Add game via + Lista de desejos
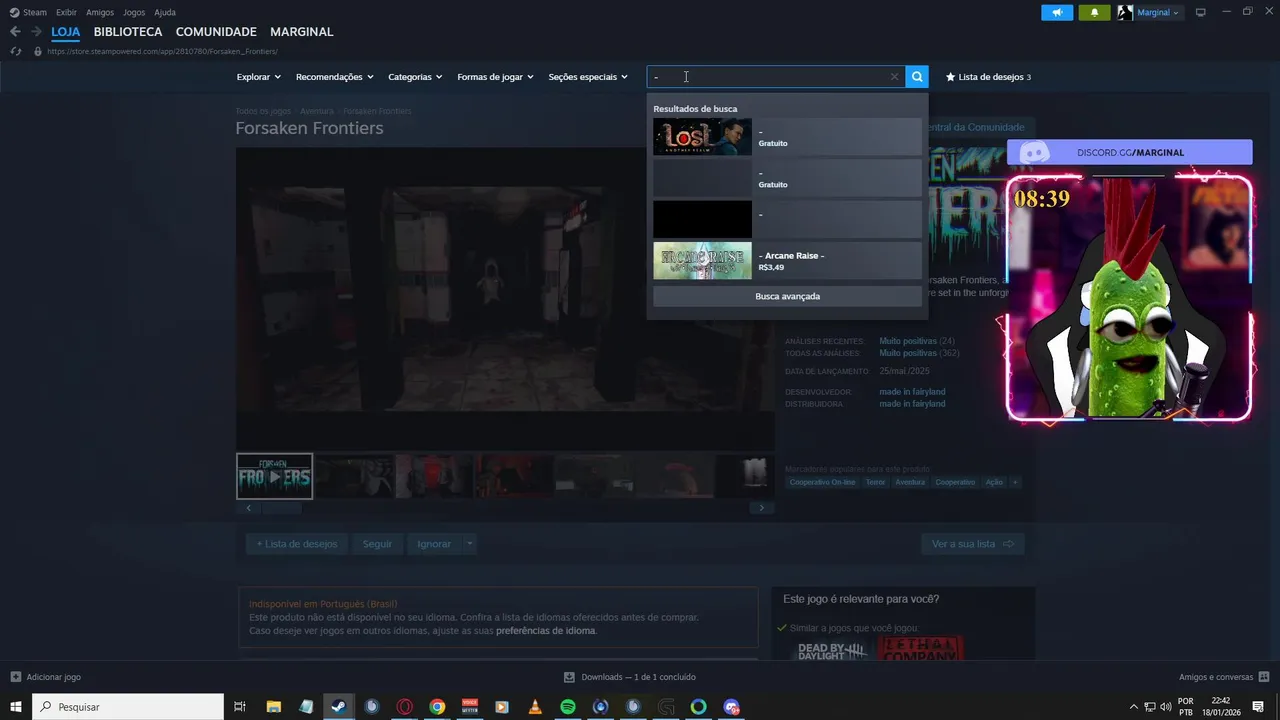This screenshot has height=720, width=1280. pos(297,544)
